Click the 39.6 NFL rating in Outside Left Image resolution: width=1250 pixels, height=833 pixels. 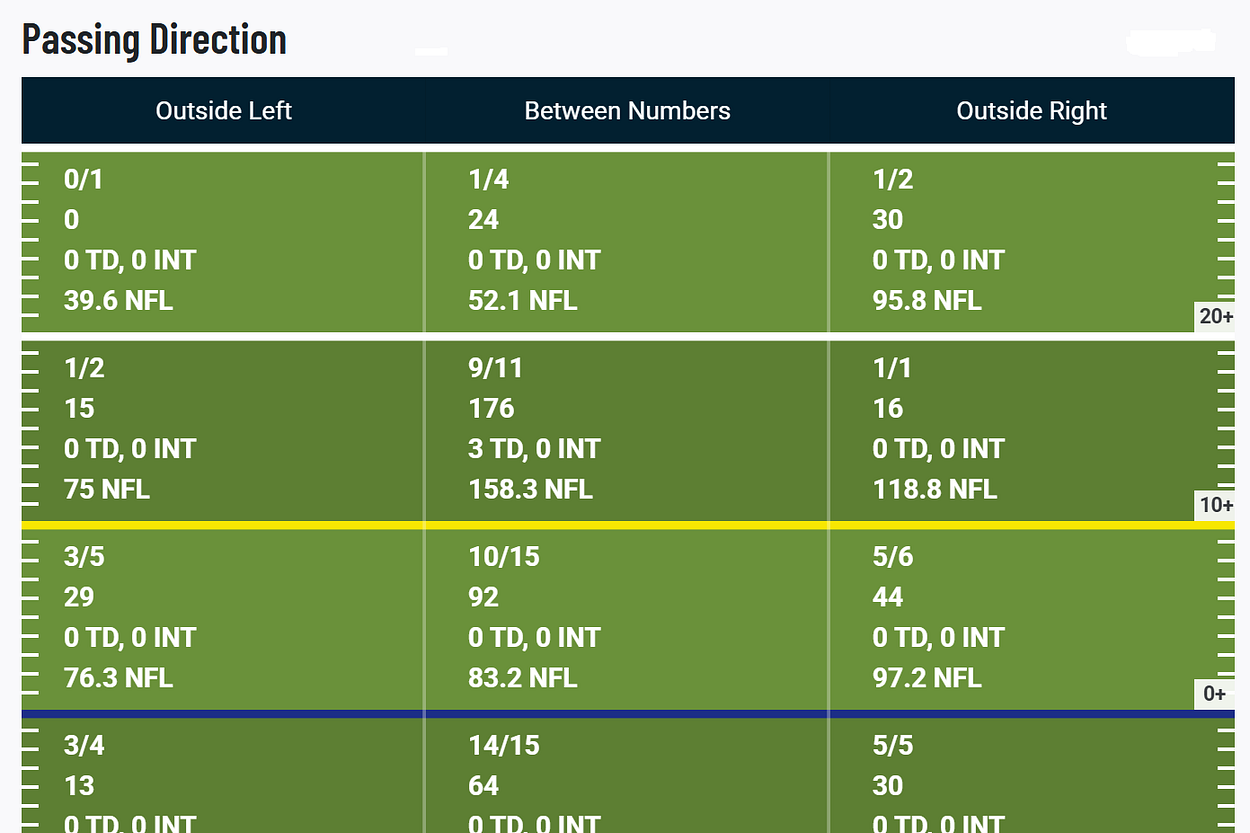pyautogui.click(x=118, y=300)
